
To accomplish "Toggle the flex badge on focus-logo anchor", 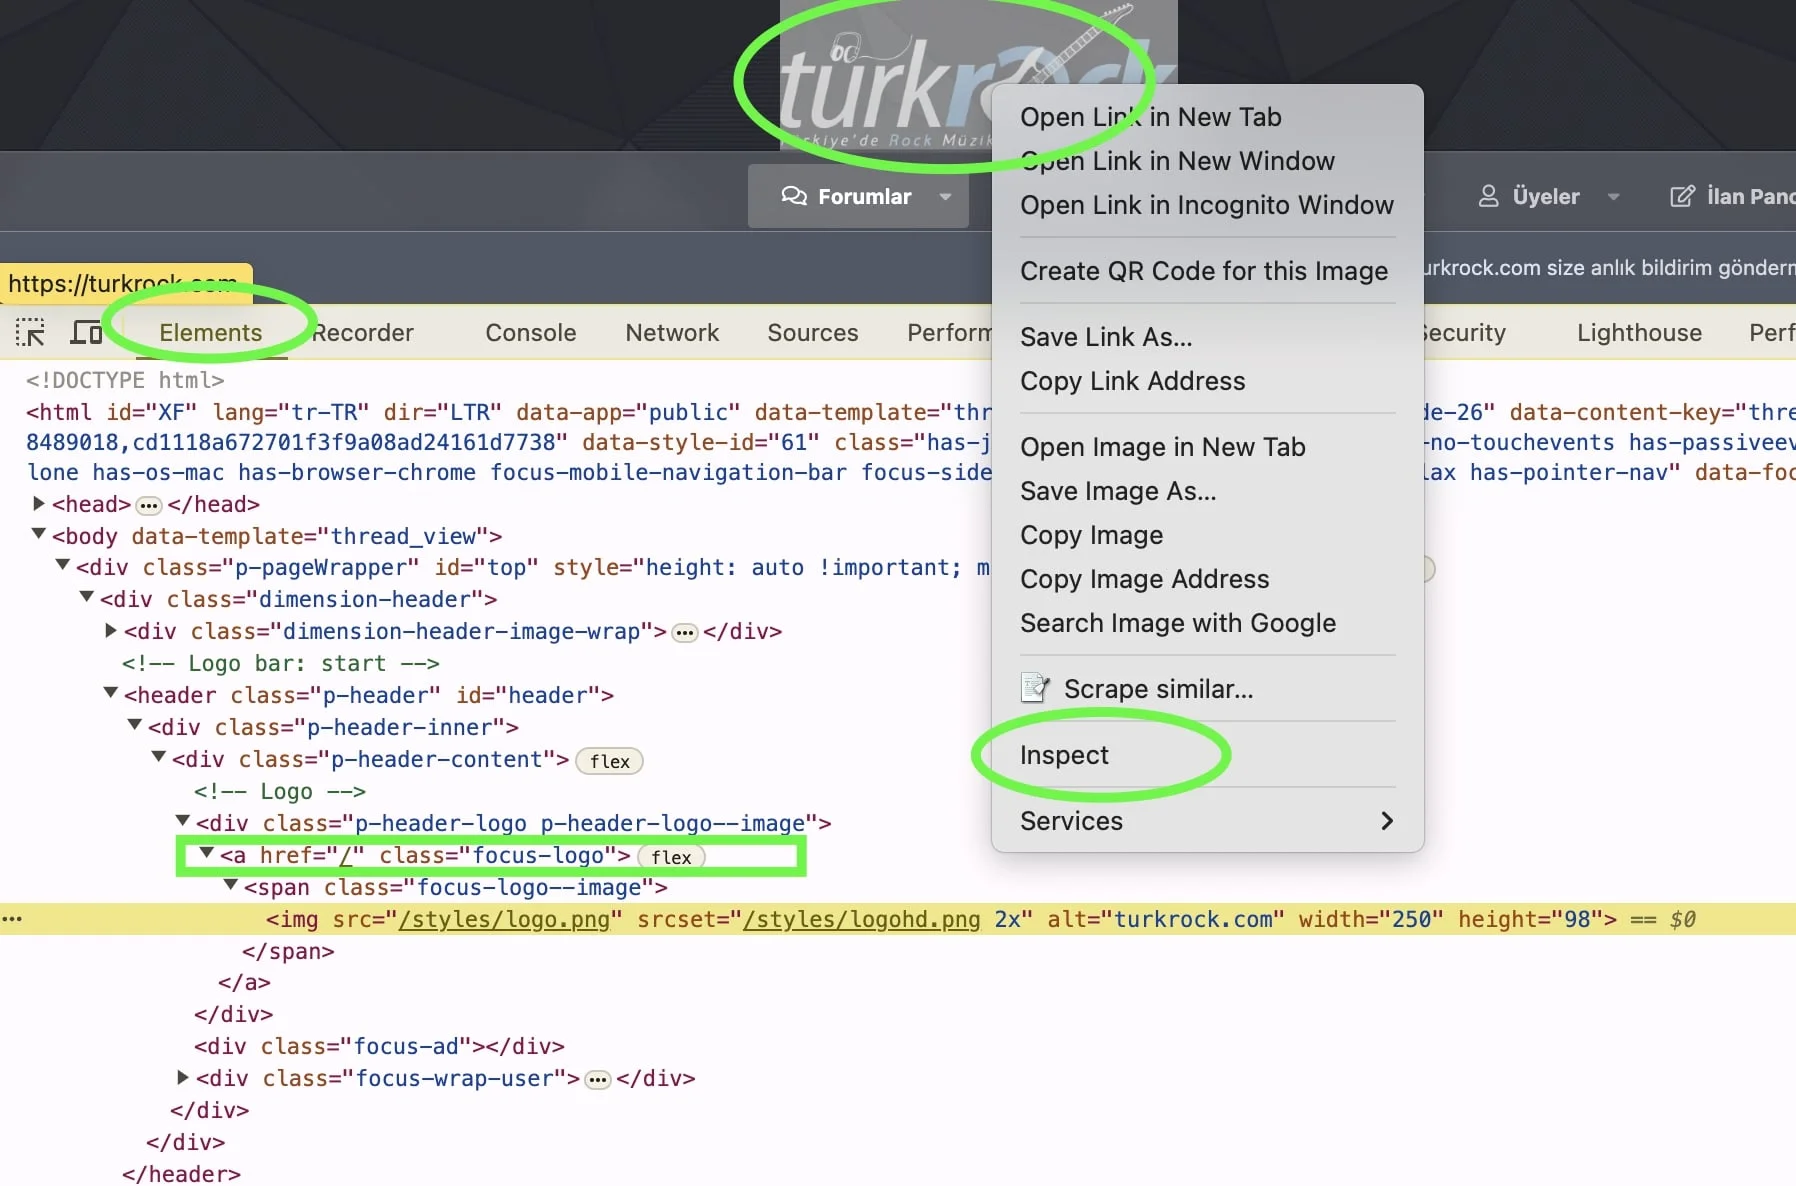I will tap(671, 857).
